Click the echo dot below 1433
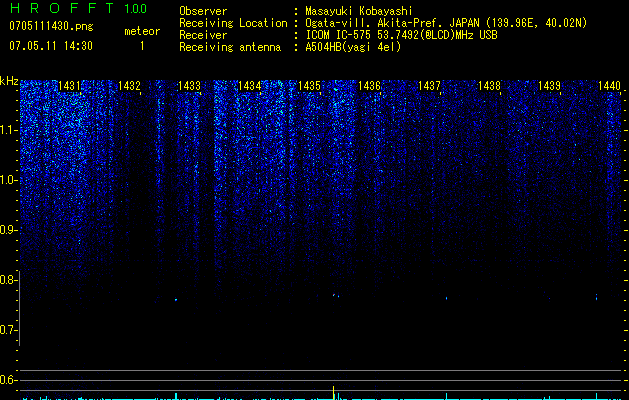Screen dimensions: 629x400 pyautogui.click(x=176, y=299)
